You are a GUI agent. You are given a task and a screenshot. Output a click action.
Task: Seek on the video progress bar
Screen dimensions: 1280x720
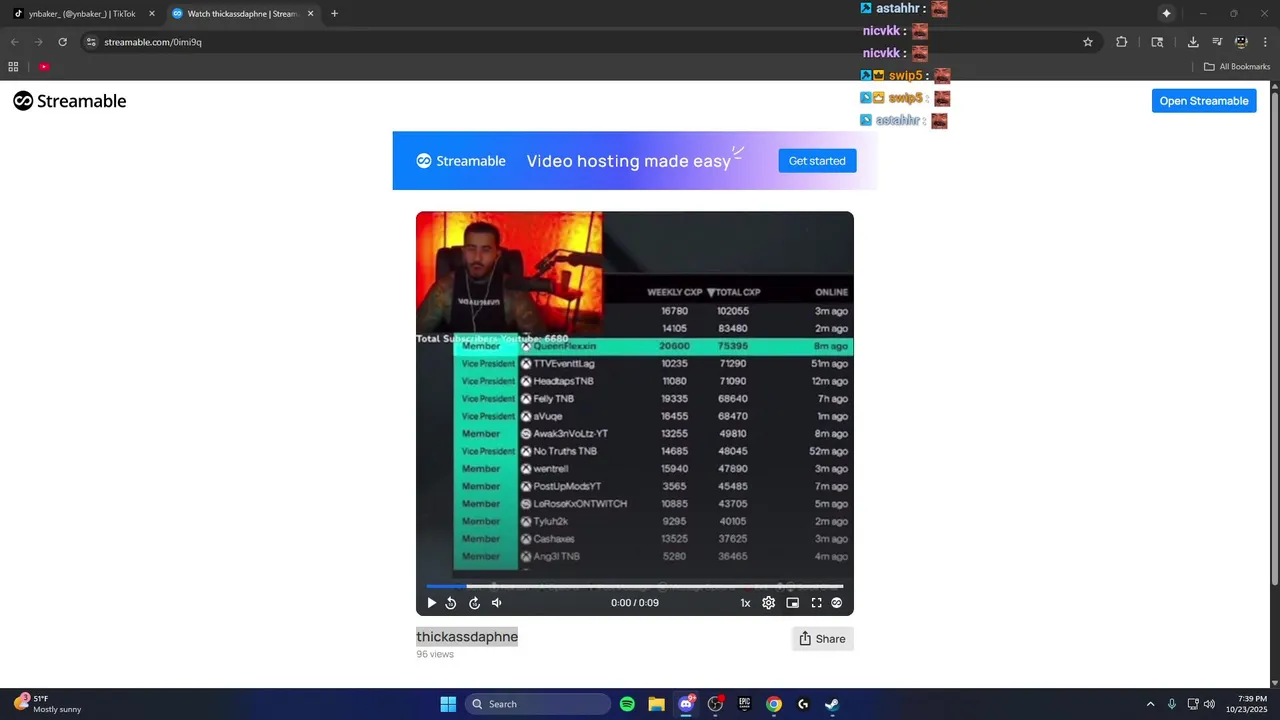(x=635, y=586)
